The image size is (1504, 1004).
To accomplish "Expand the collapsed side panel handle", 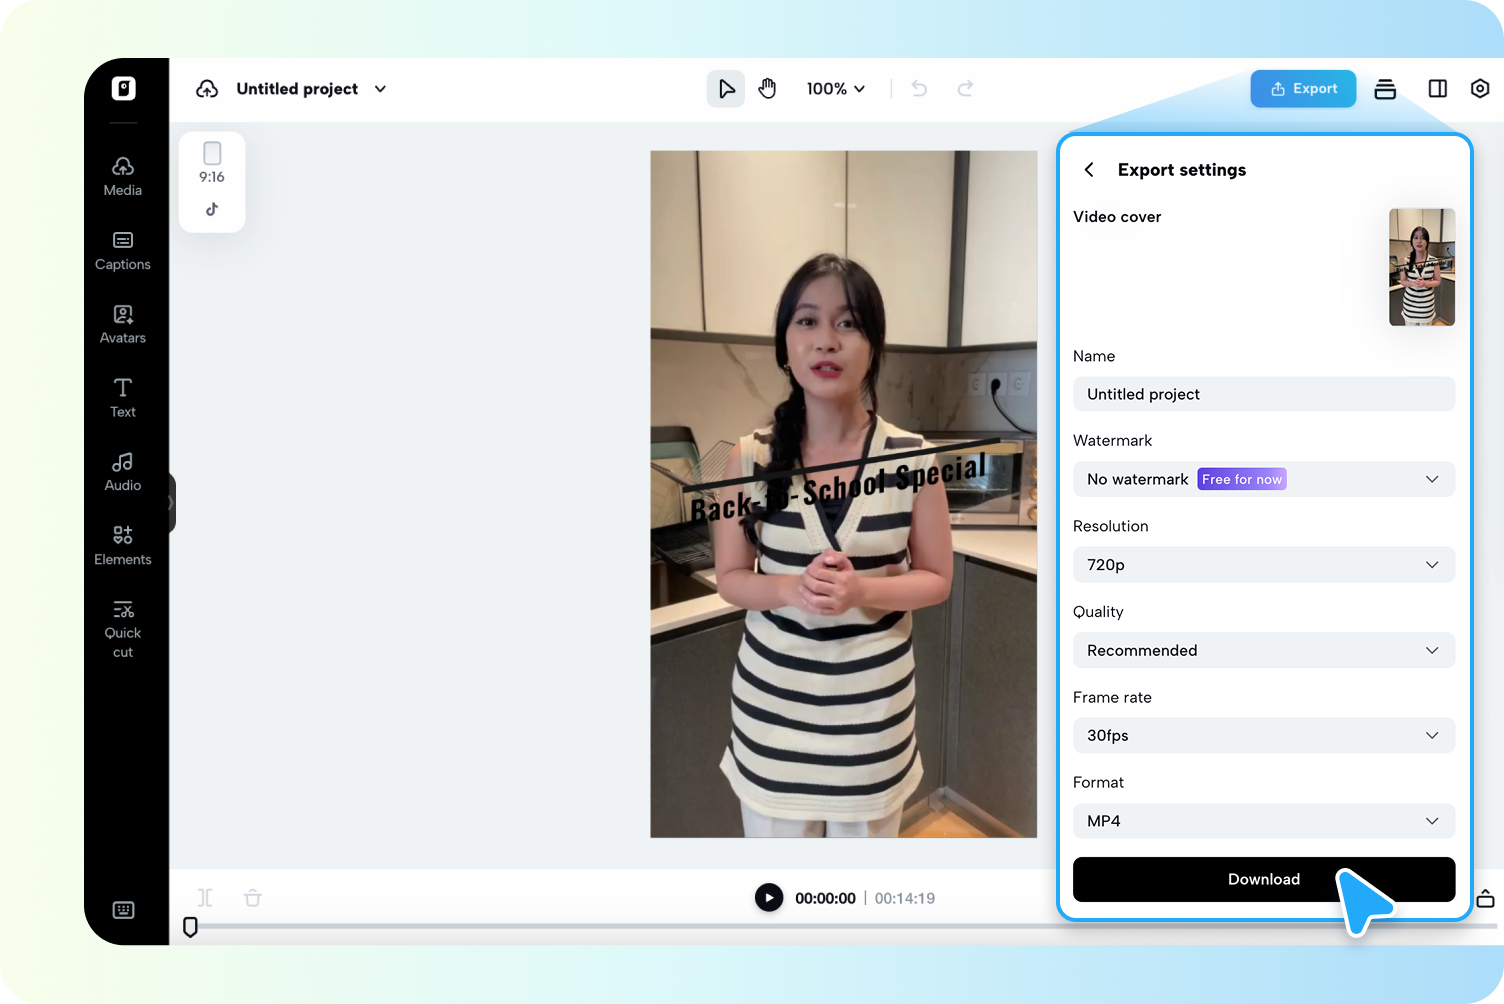I will [172, 503].
